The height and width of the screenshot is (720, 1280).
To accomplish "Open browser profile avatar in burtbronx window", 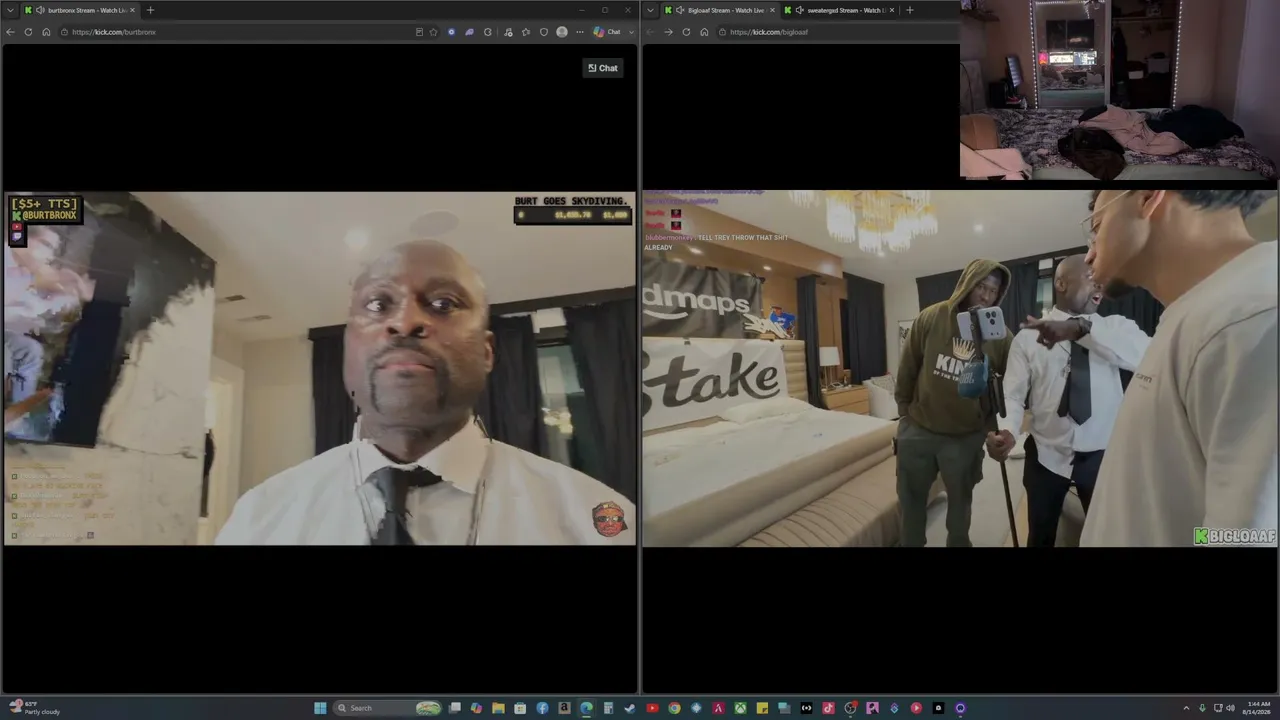I will [562, 32].
